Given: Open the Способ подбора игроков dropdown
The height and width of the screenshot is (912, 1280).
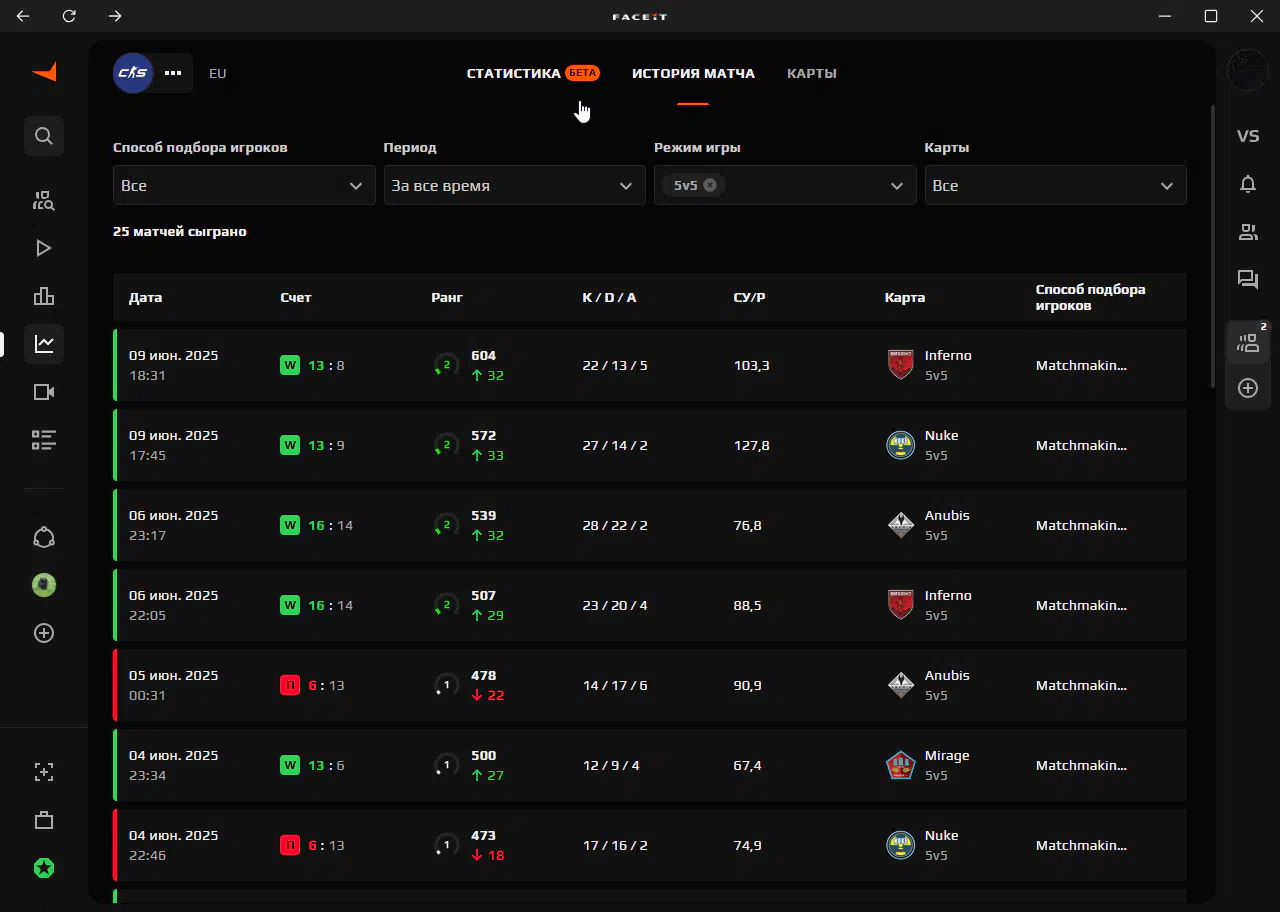Looking at the screenshot, I should click(x=244, y=185).
